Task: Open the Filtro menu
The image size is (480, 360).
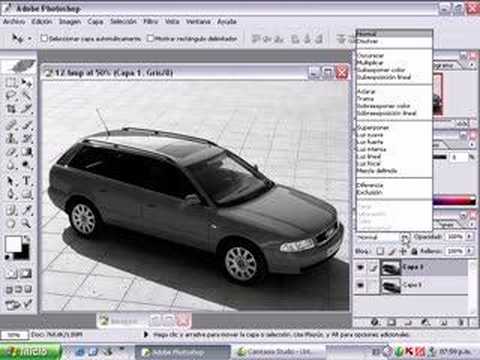Action: click(x=151, y=22)
